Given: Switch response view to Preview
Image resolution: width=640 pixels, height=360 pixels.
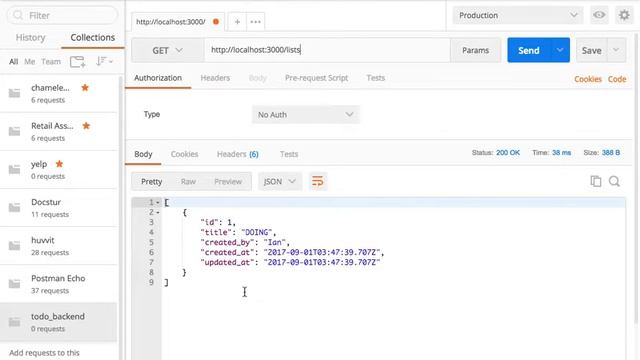Looking at the screenshot, I should pyautogui.click(x=228, y=182).
